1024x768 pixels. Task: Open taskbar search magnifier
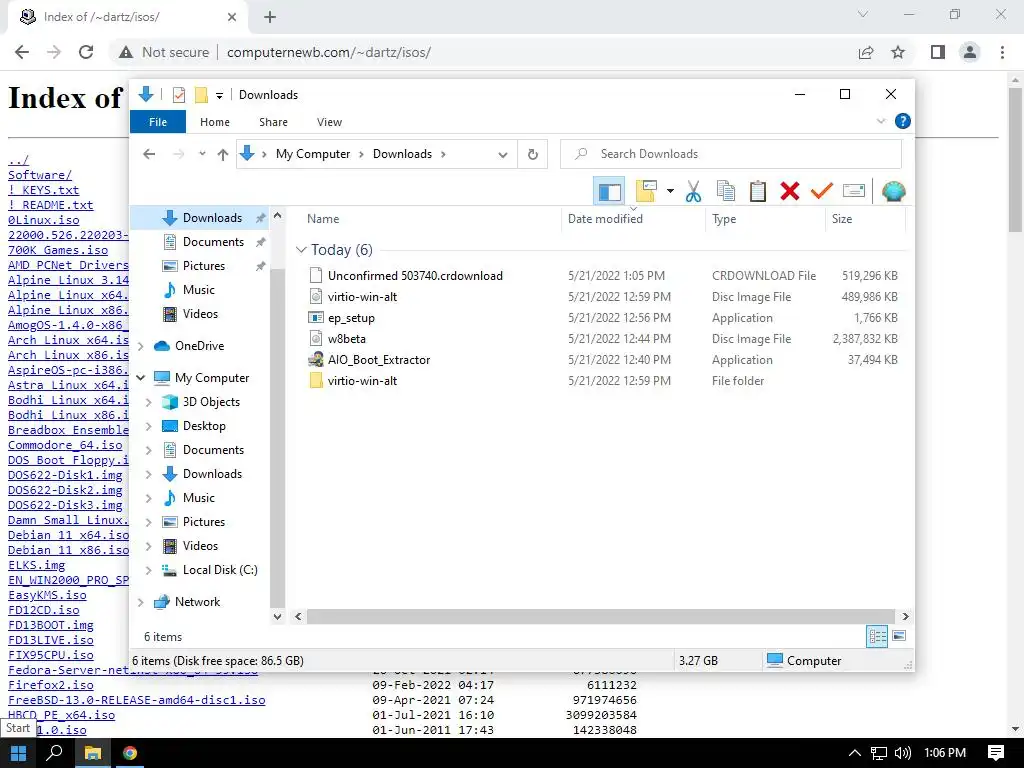[55, 753]
